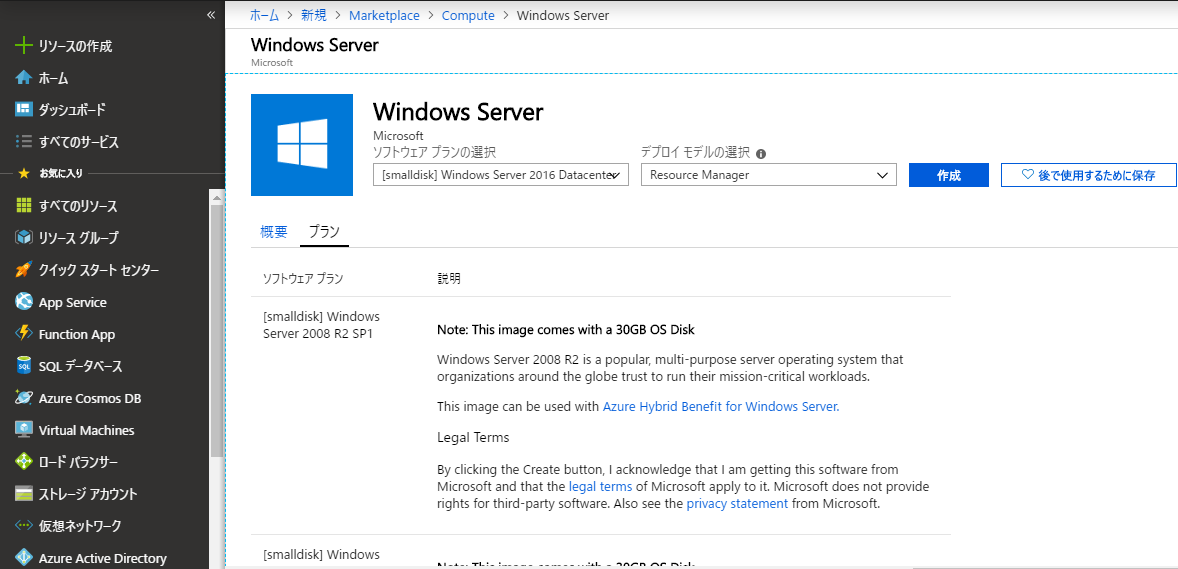Open the SQL データベース icon
This screenshot has height=569, width=1178.
click(x=24, y=366)
